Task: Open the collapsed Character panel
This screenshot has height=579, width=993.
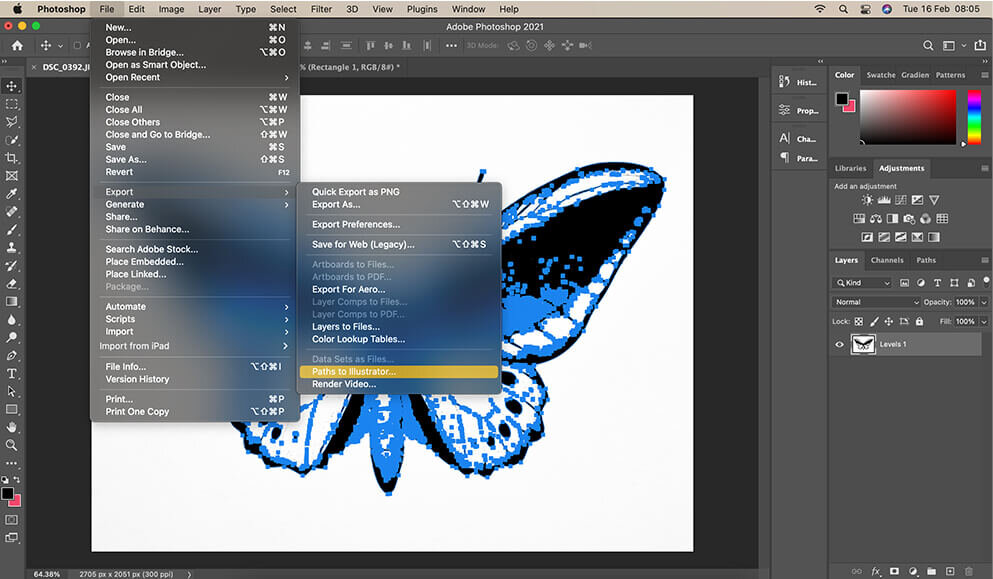Action: (x=797, y=139)
